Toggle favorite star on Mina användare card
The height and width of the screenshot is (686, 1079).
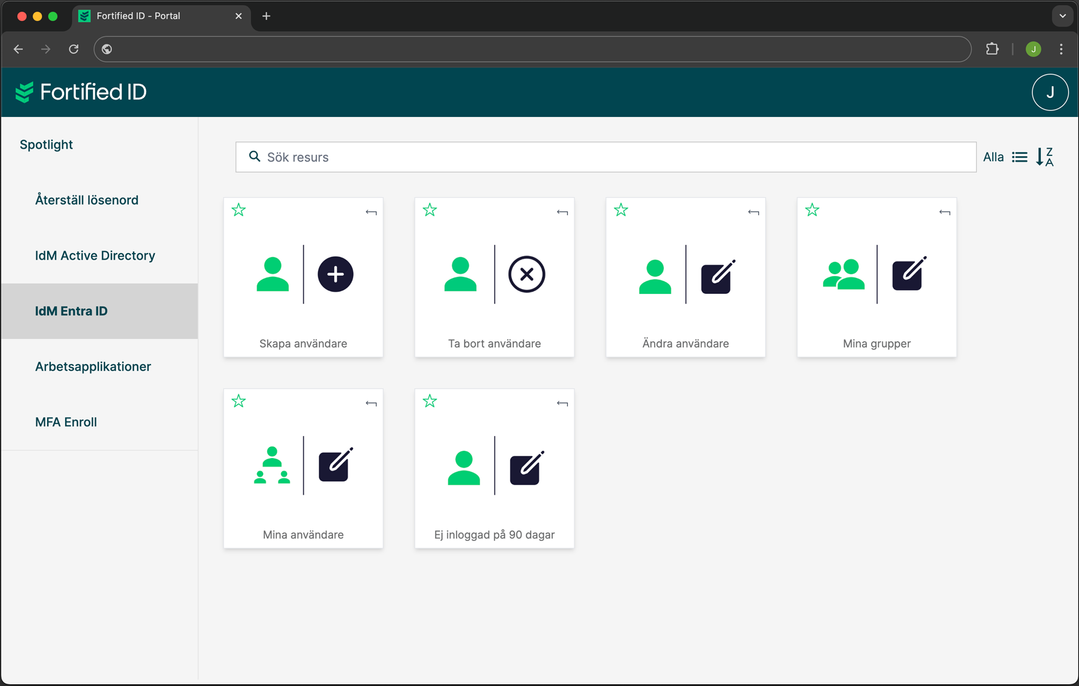coord(239,401)
